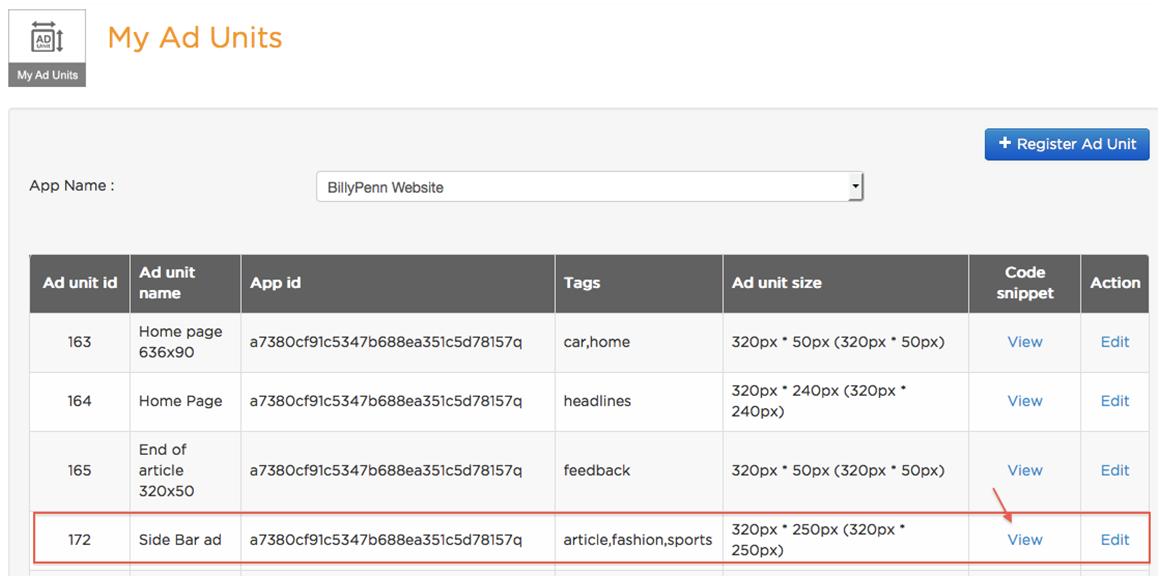
Task: Click the Code snippet column header
Action: 1025,283
